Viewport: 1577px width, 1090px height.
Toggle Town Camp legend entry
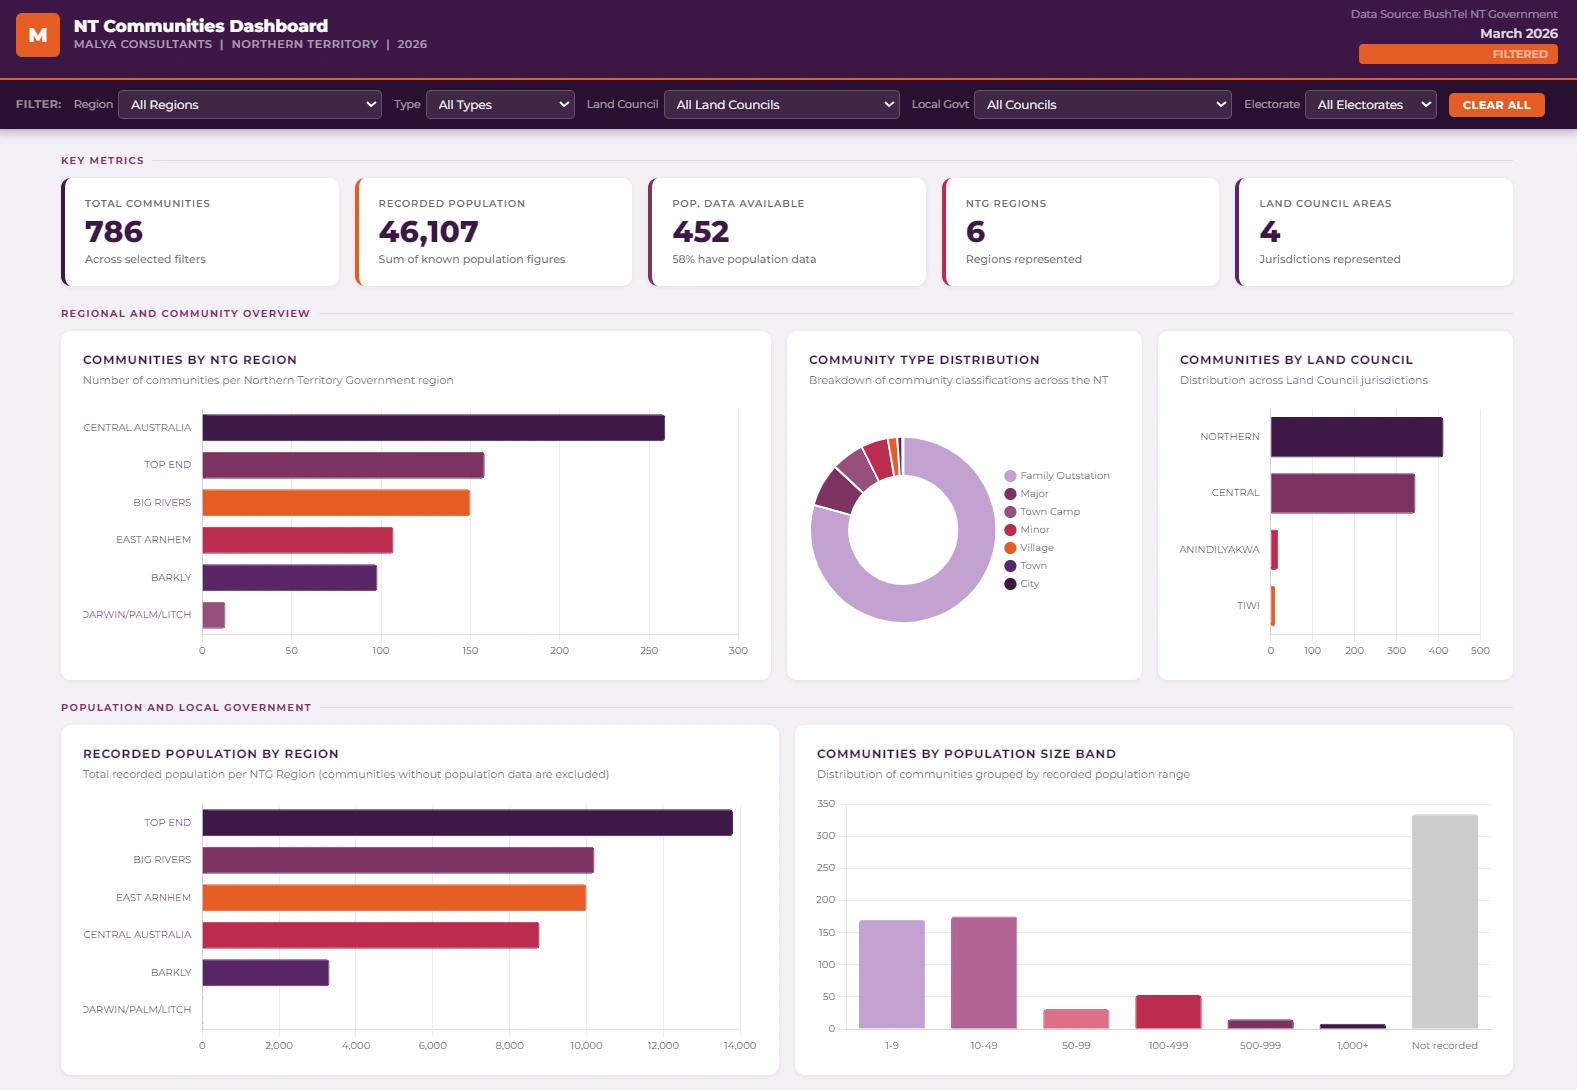1042,512
